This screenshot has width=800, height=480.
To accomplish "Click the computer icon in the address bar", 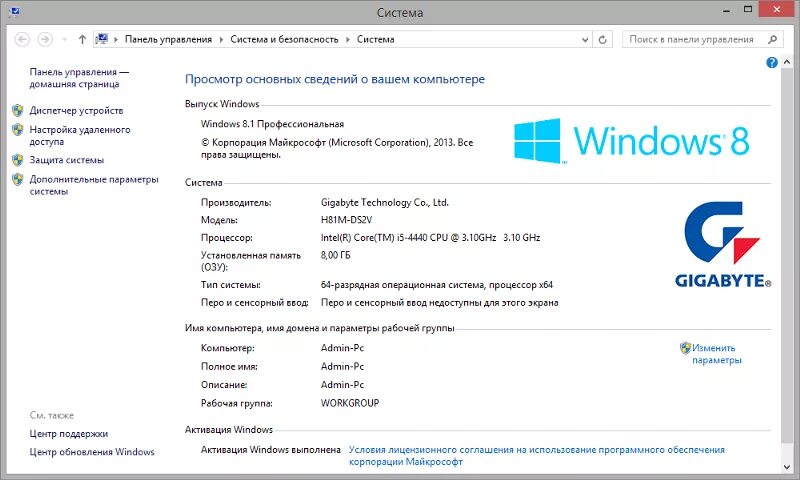I will [102, 39].
